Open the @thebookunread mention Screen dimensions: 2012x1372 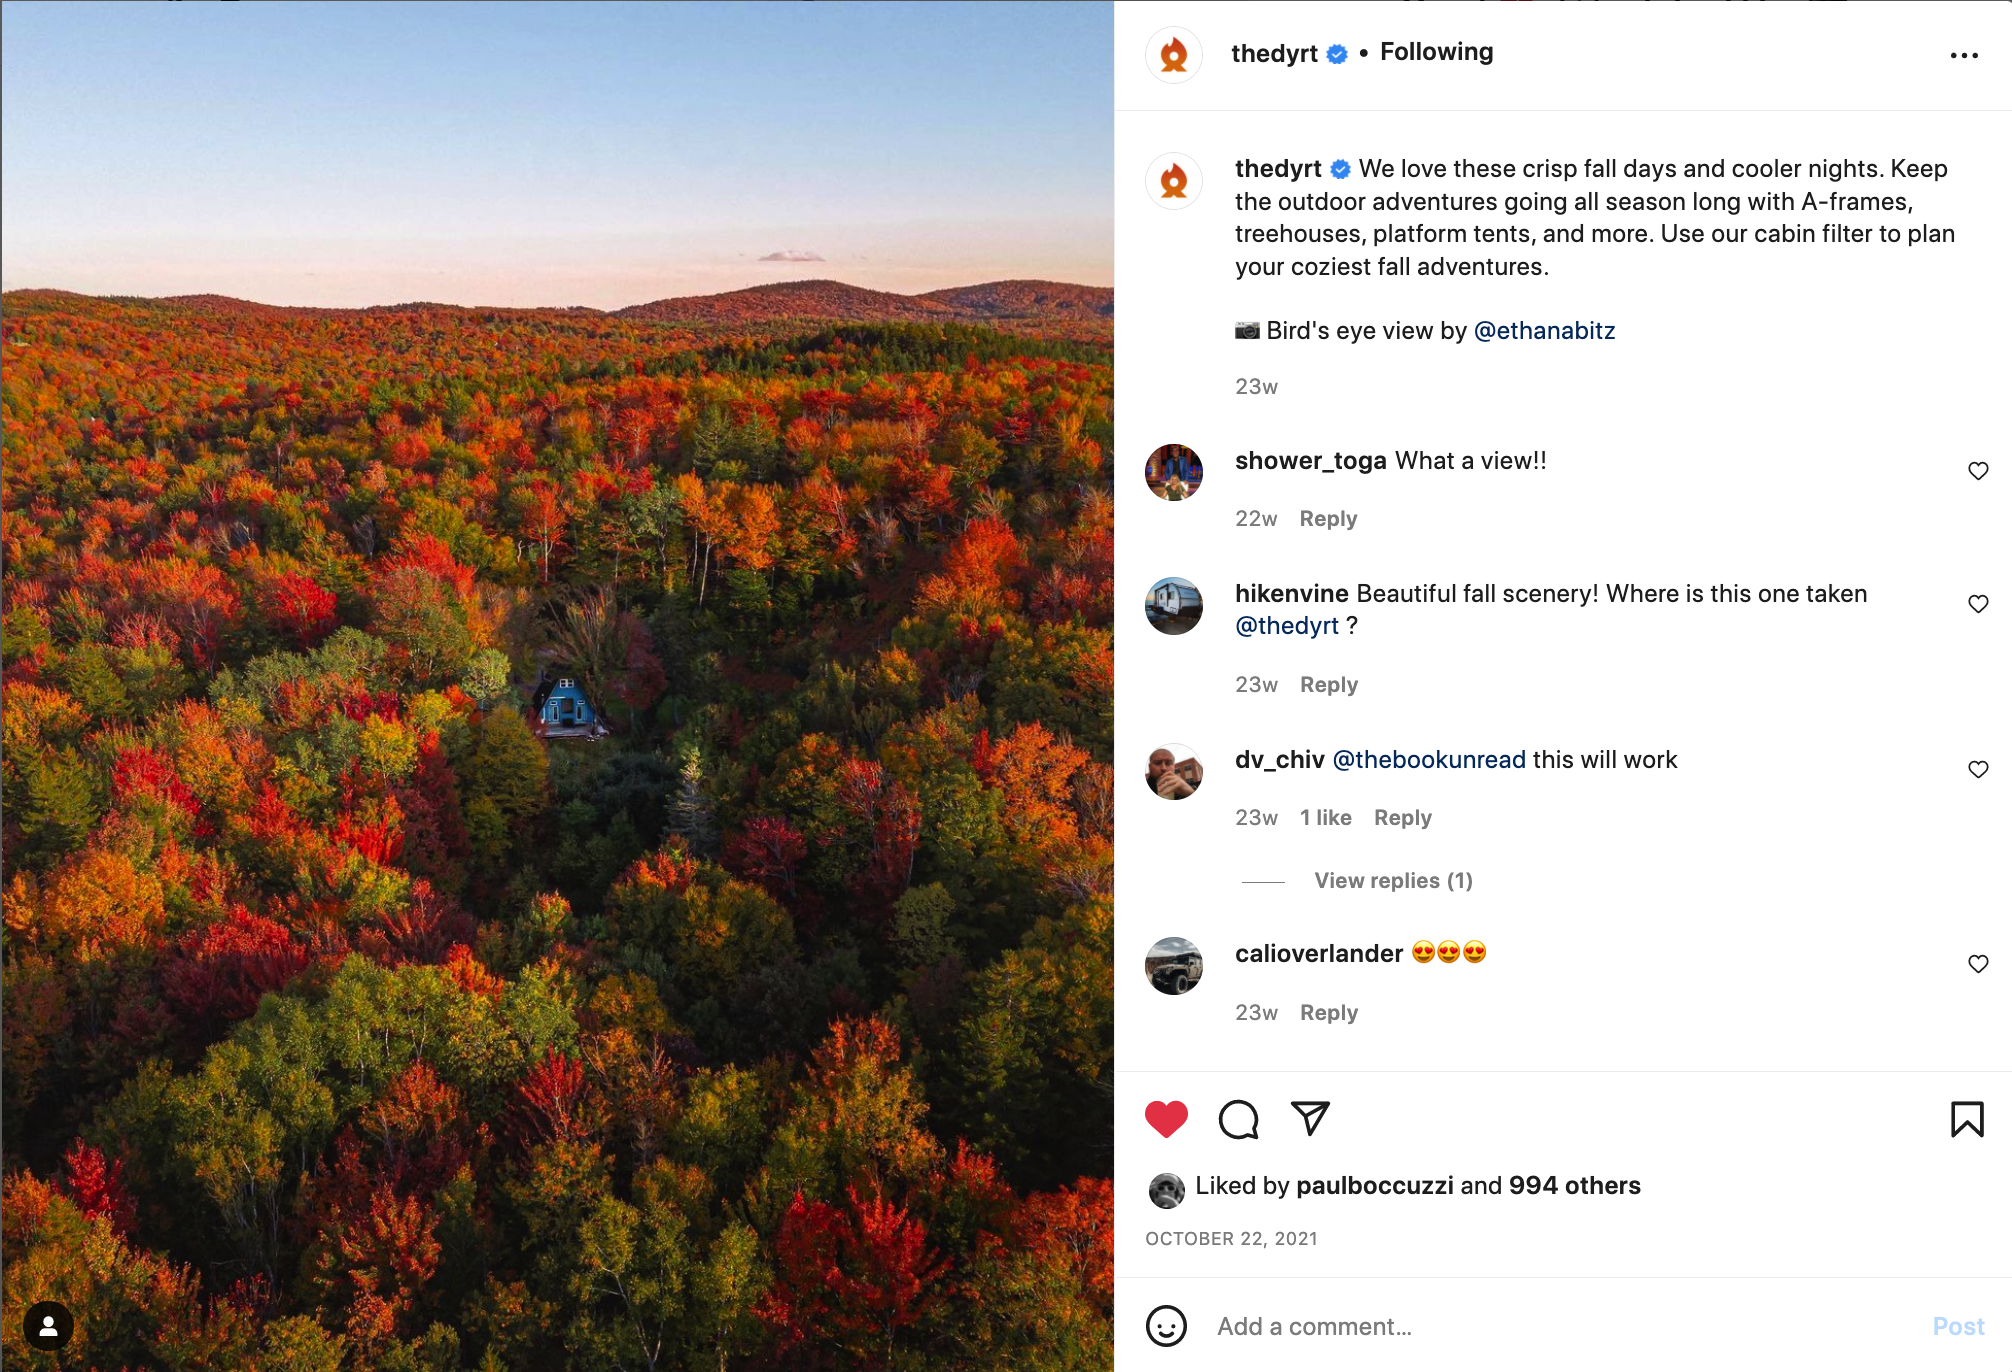coord(1429,760)
